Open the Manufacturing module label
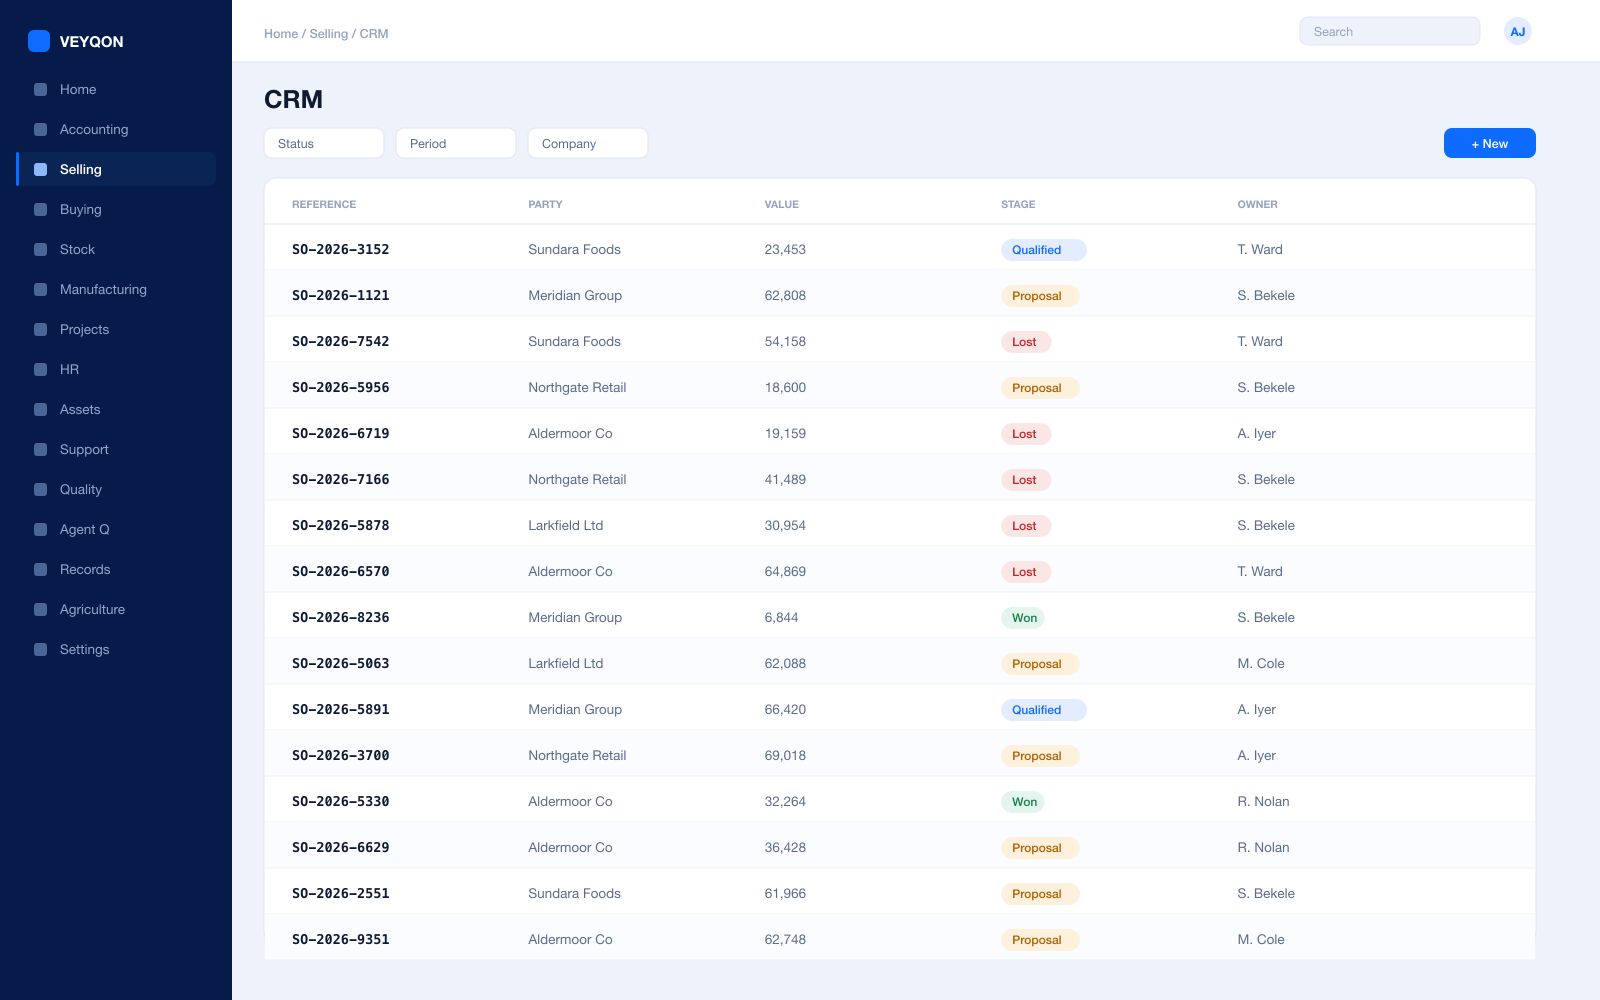The width and height of the screenshot is (1600, 1000). 103,289
